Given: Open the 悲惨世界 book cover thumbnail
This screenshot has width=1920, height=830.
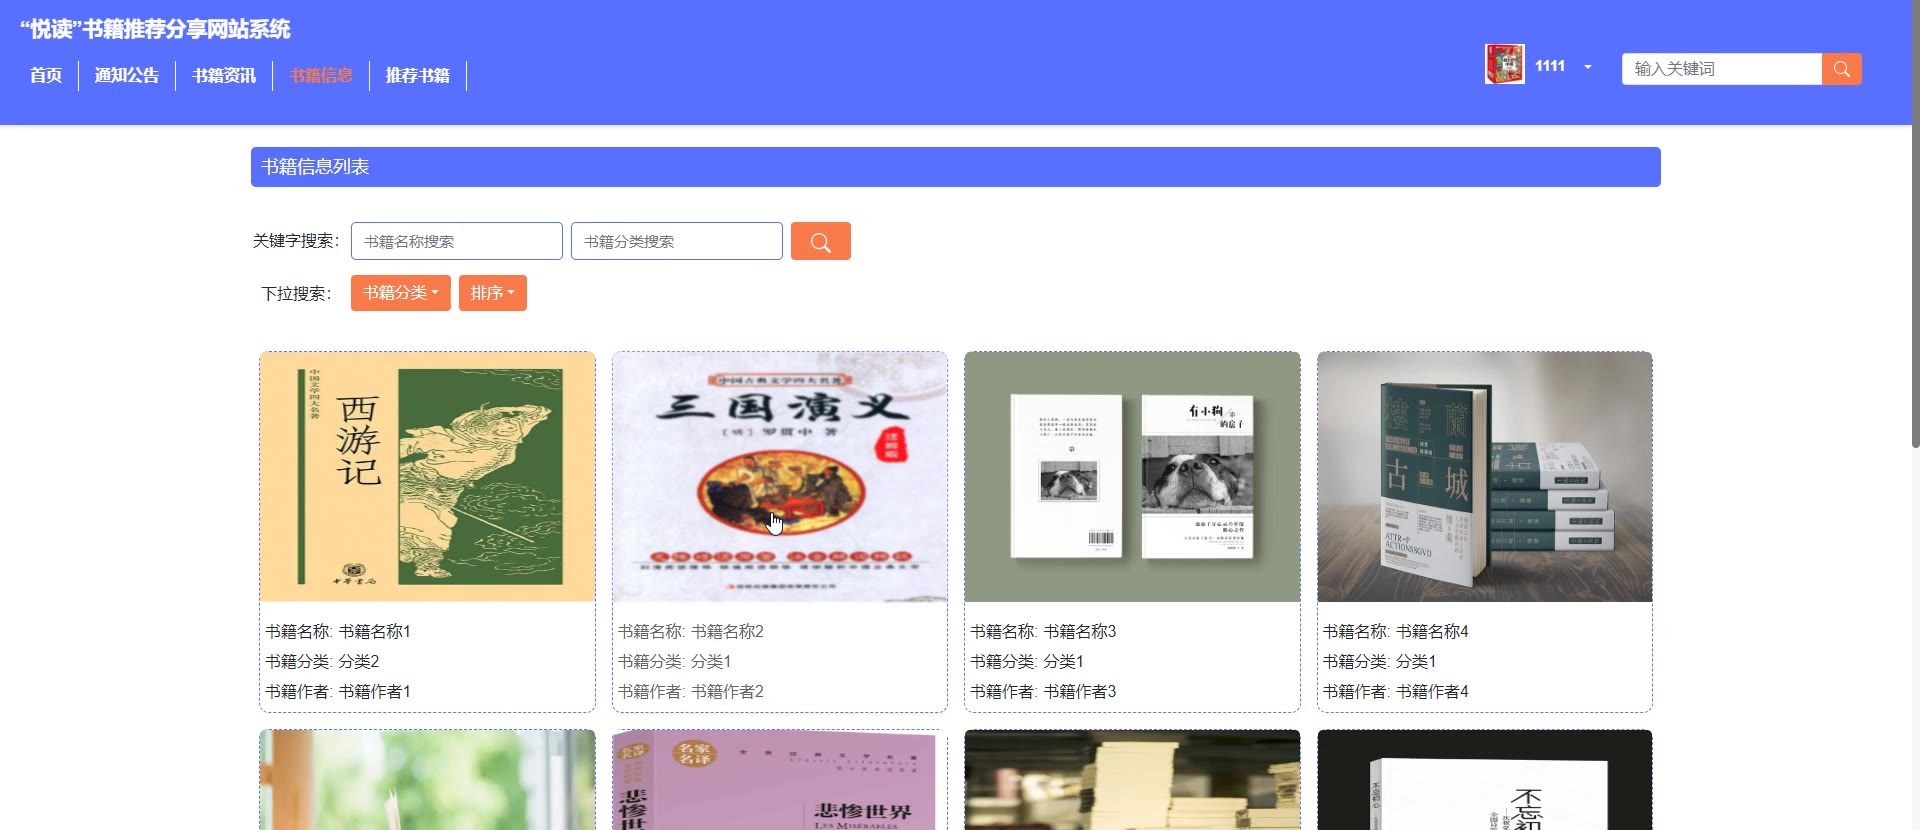Looking at the screenshot, I should [780, 780].
